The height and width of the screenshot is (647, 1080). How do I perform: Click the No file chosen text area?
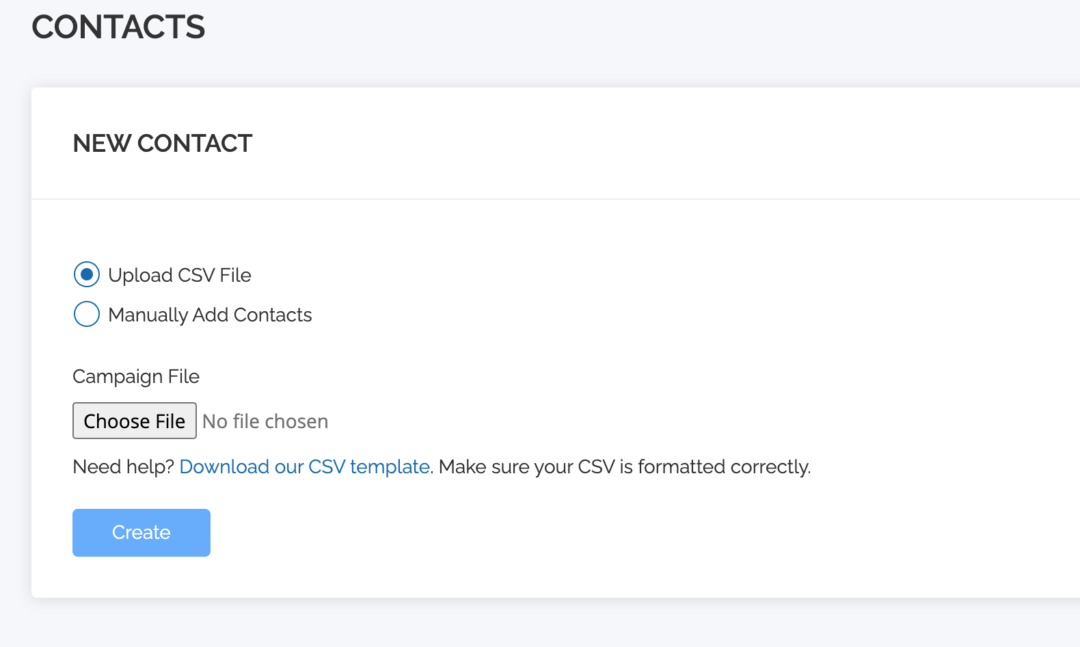point(264,421)
